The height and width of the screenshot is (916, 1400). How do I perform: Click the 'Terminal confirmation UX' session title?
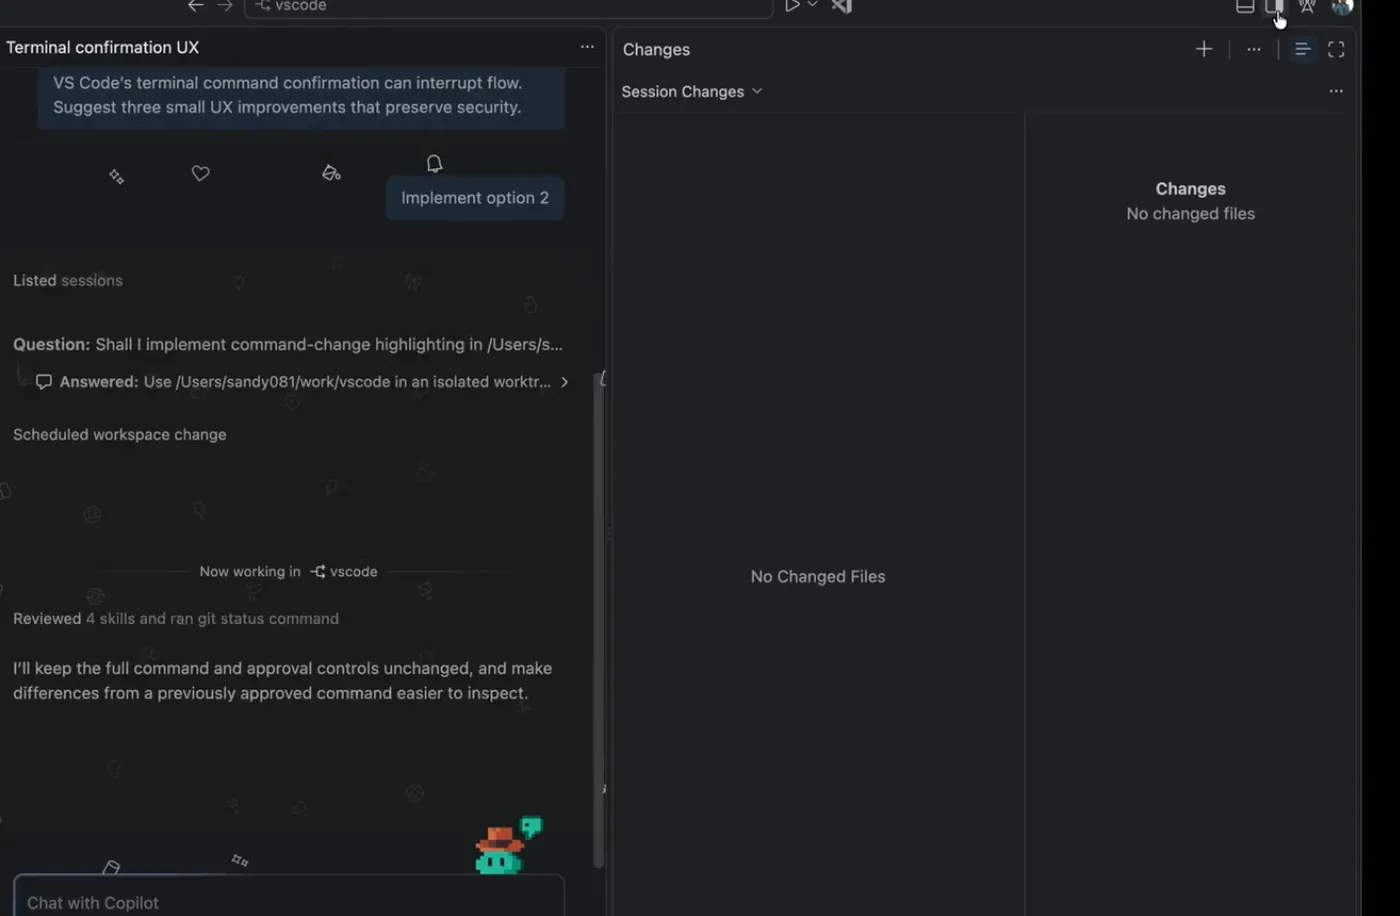(x=103, y=47)
